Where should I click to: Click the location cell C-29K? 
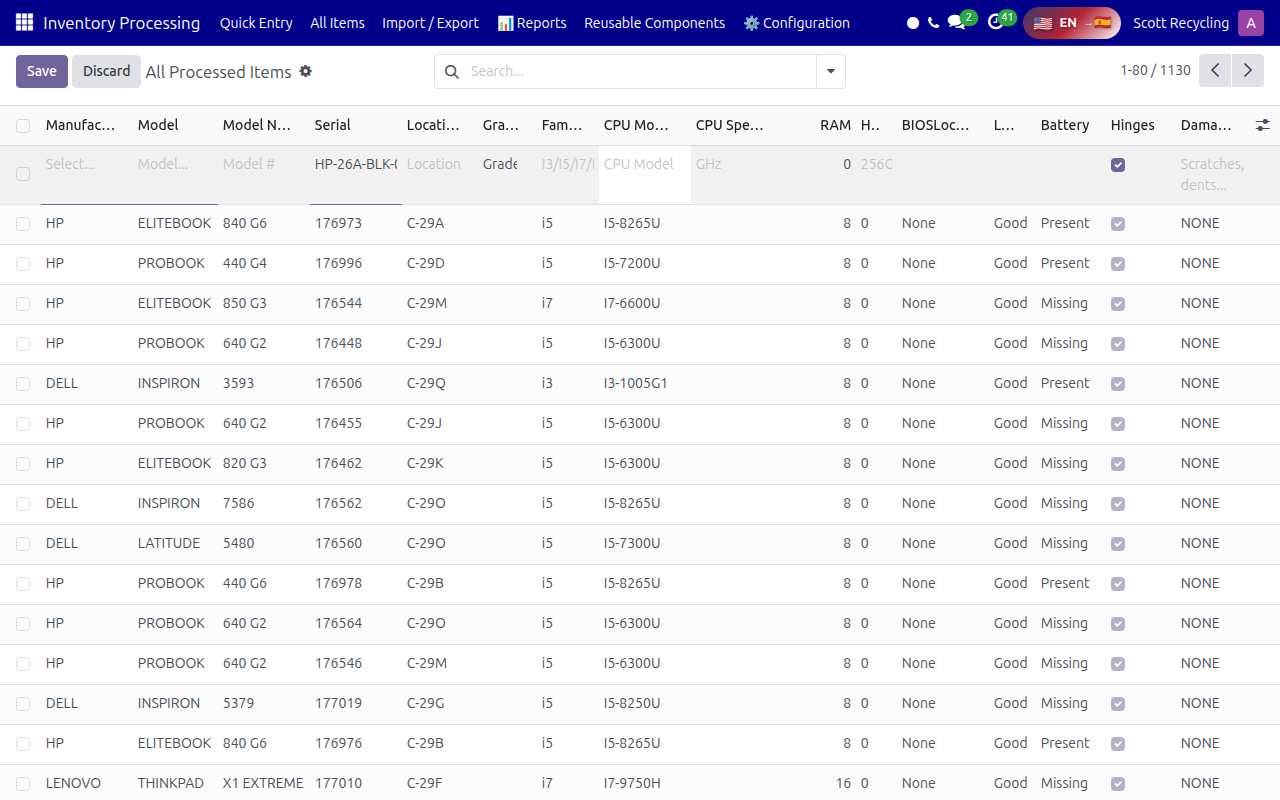(x=425, y=463)
